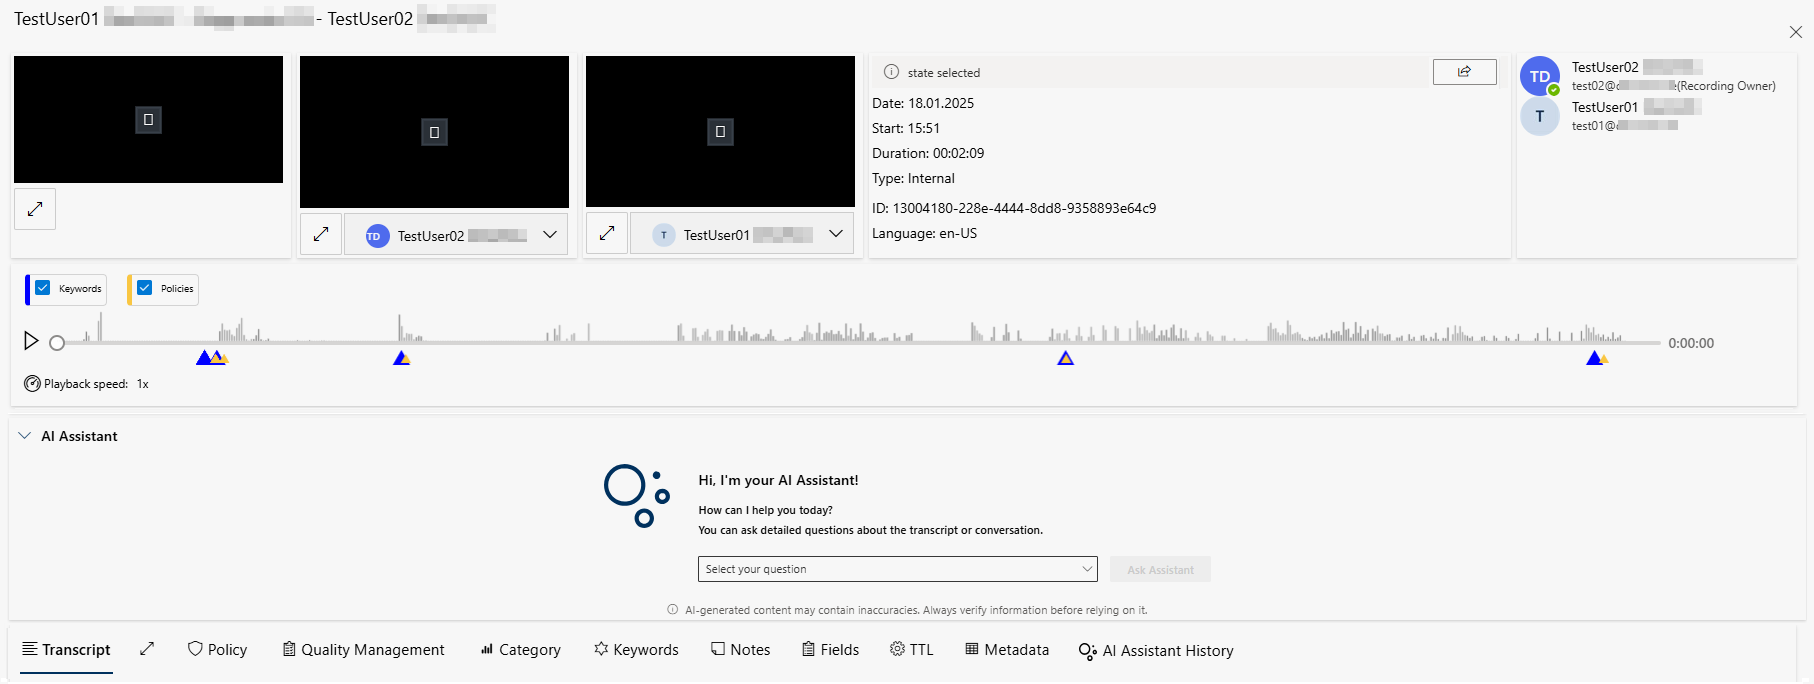Screen dimensions: 1814x684
Task: Jump to the second timeline marker near waveform peak
Action: (x=402, y=358)
